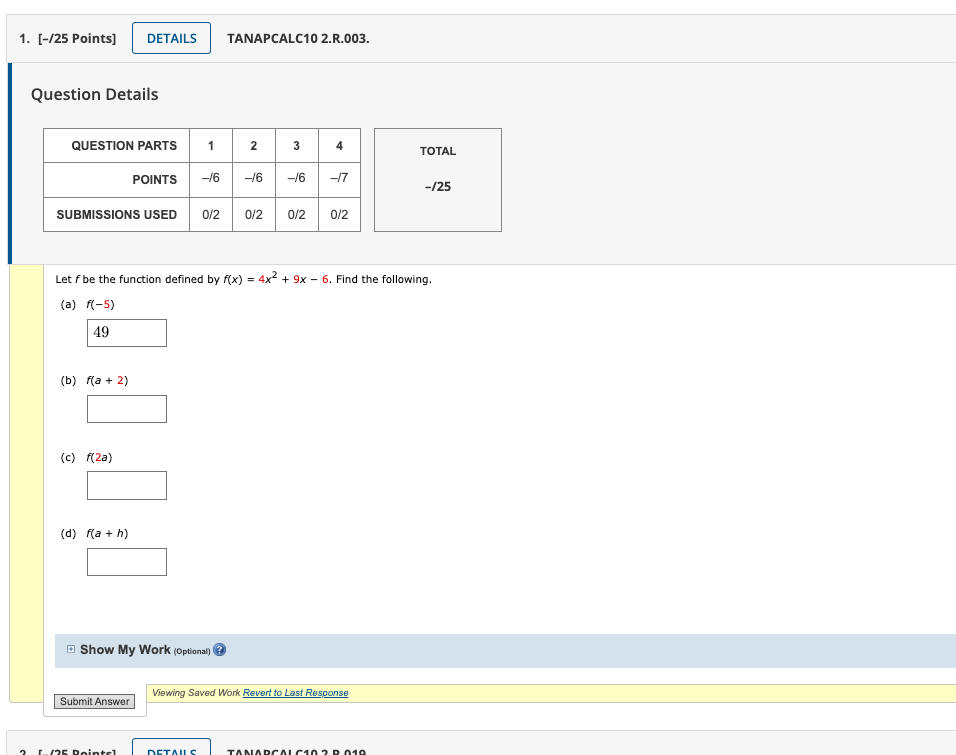
Task: Click the '1. [–/25 Points]' header text
Action: pyautogui.click(x=67, y=38)
